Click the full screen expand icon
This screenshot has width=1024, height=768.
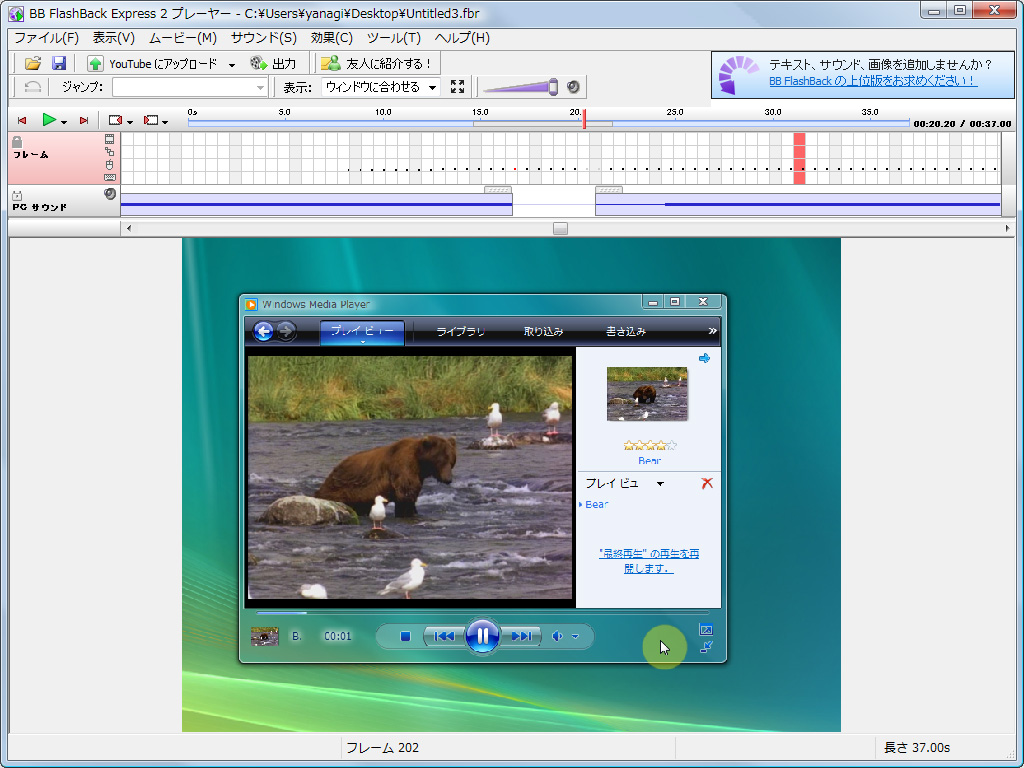point(458,87)
